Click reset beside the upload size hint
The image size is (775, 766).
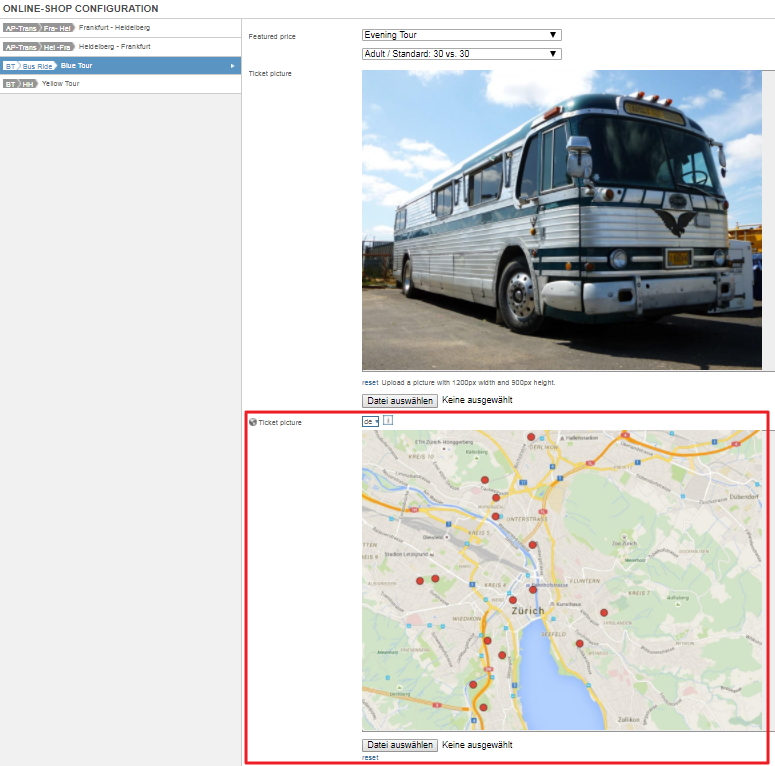[370, 383]
